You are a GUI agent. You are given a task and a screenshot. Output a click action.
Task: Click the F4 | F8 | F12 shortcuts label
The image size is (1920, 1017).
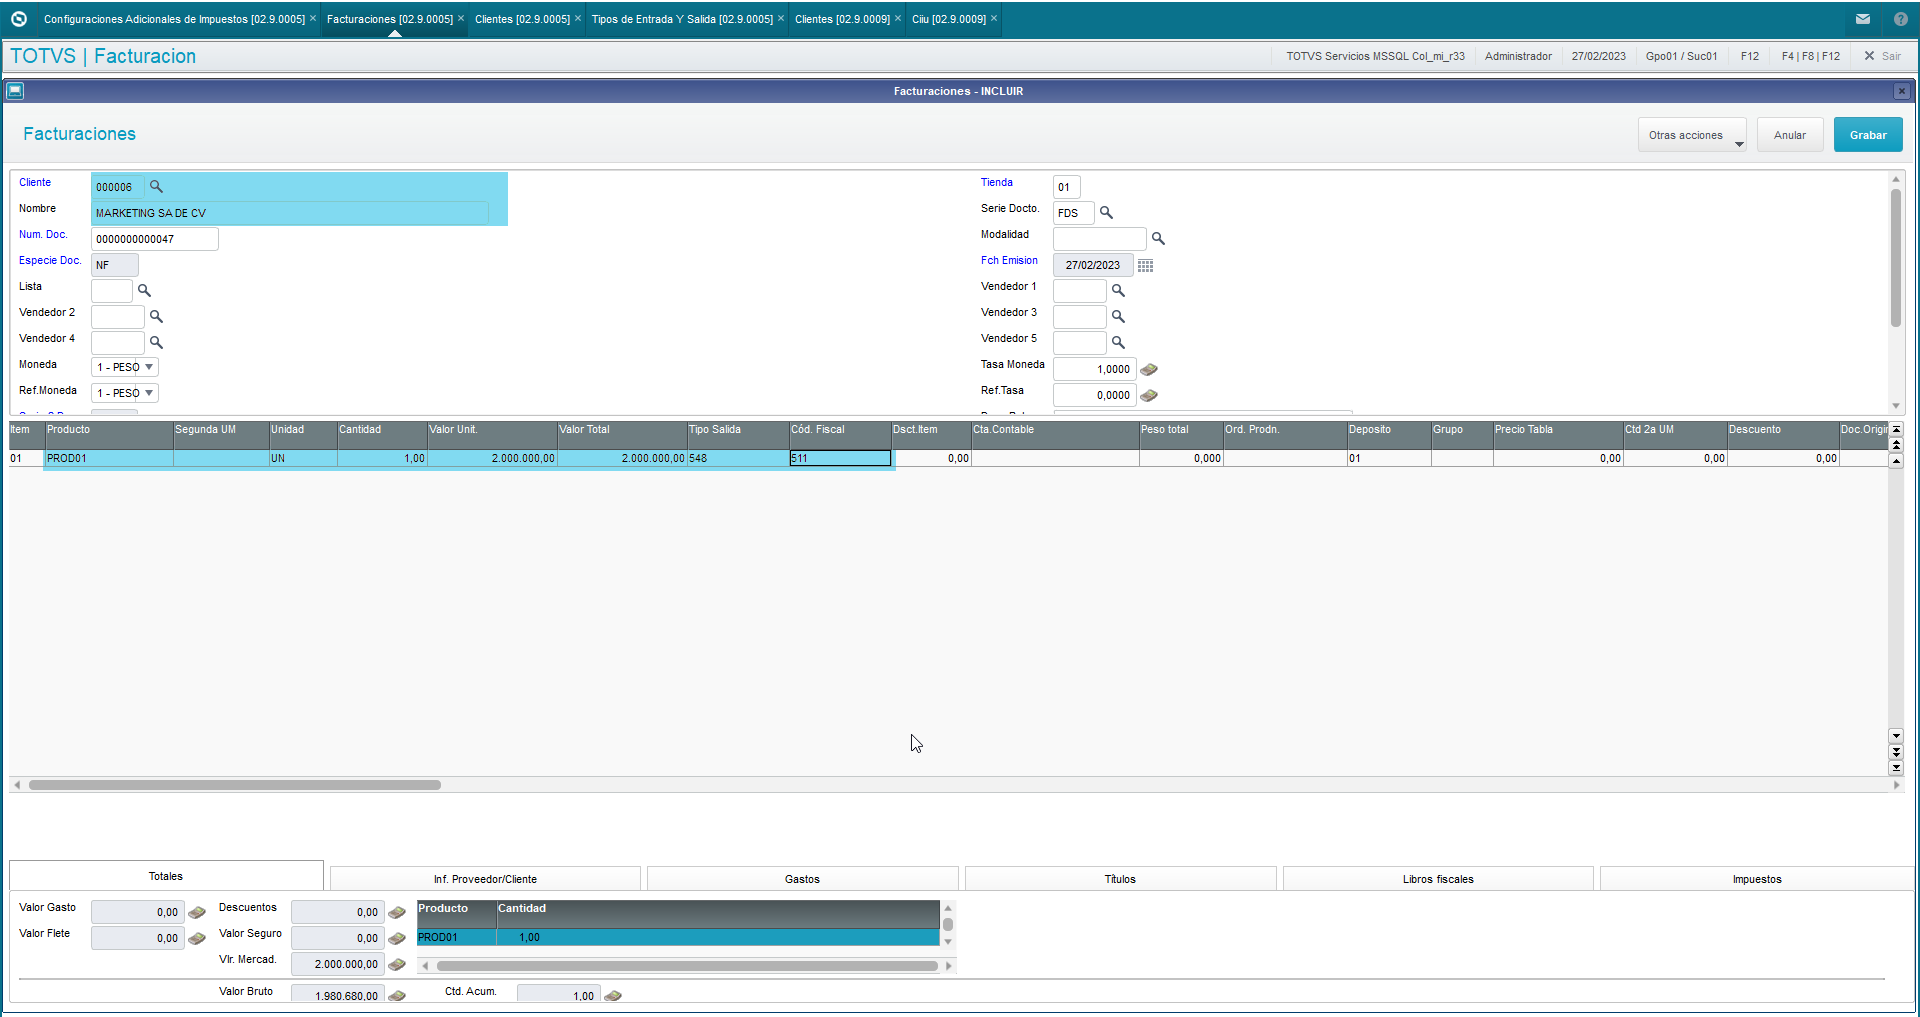(x=1811, y=56)
